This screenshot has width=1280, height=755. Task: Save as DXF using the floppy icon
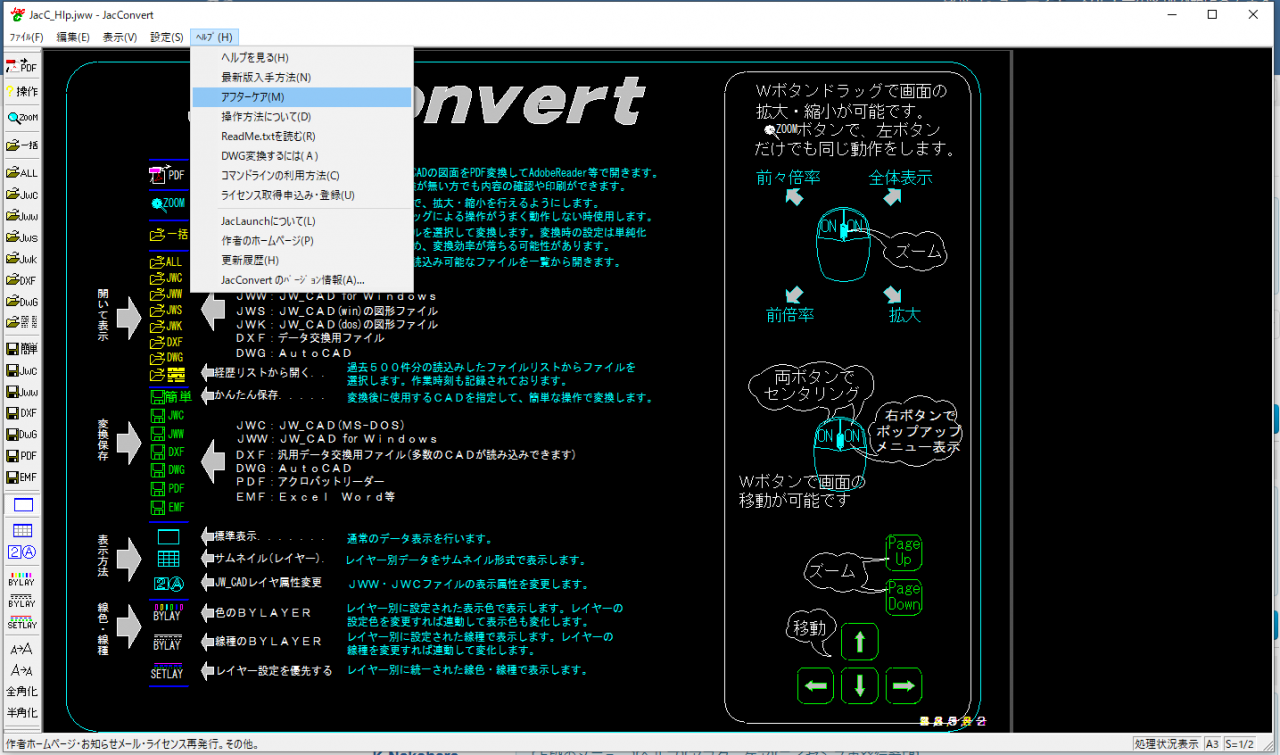tap(21, 412)
